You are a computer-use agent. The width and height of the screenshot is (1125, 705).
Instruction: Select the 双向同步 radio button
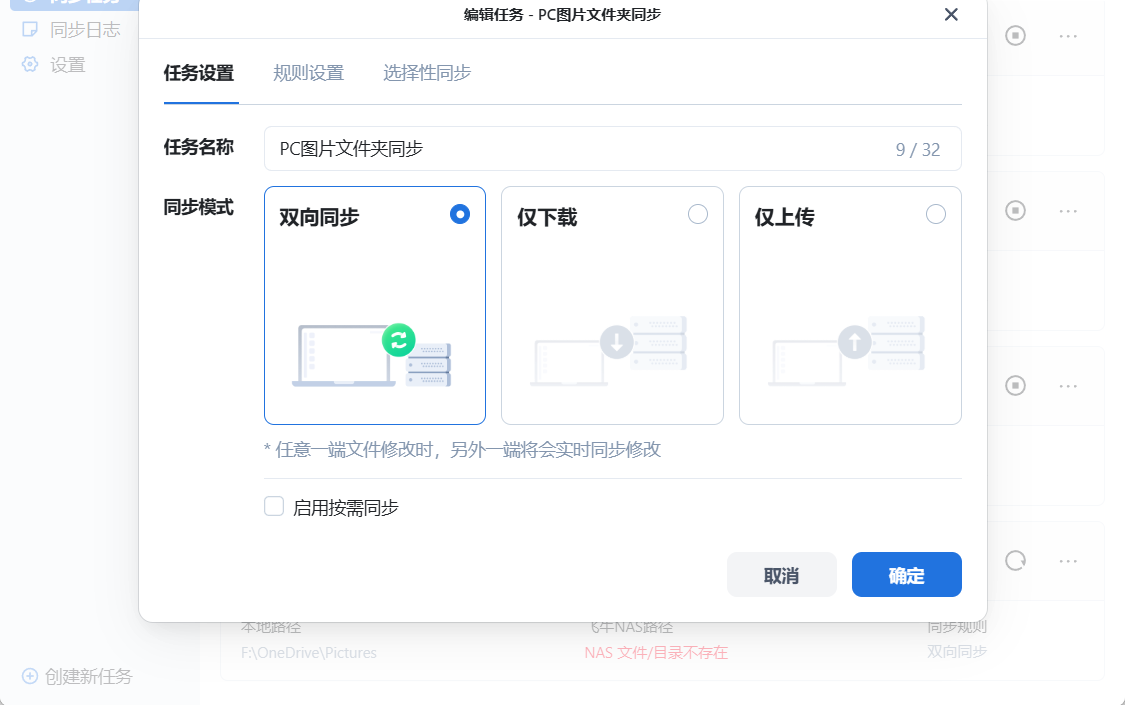[460, 214]
